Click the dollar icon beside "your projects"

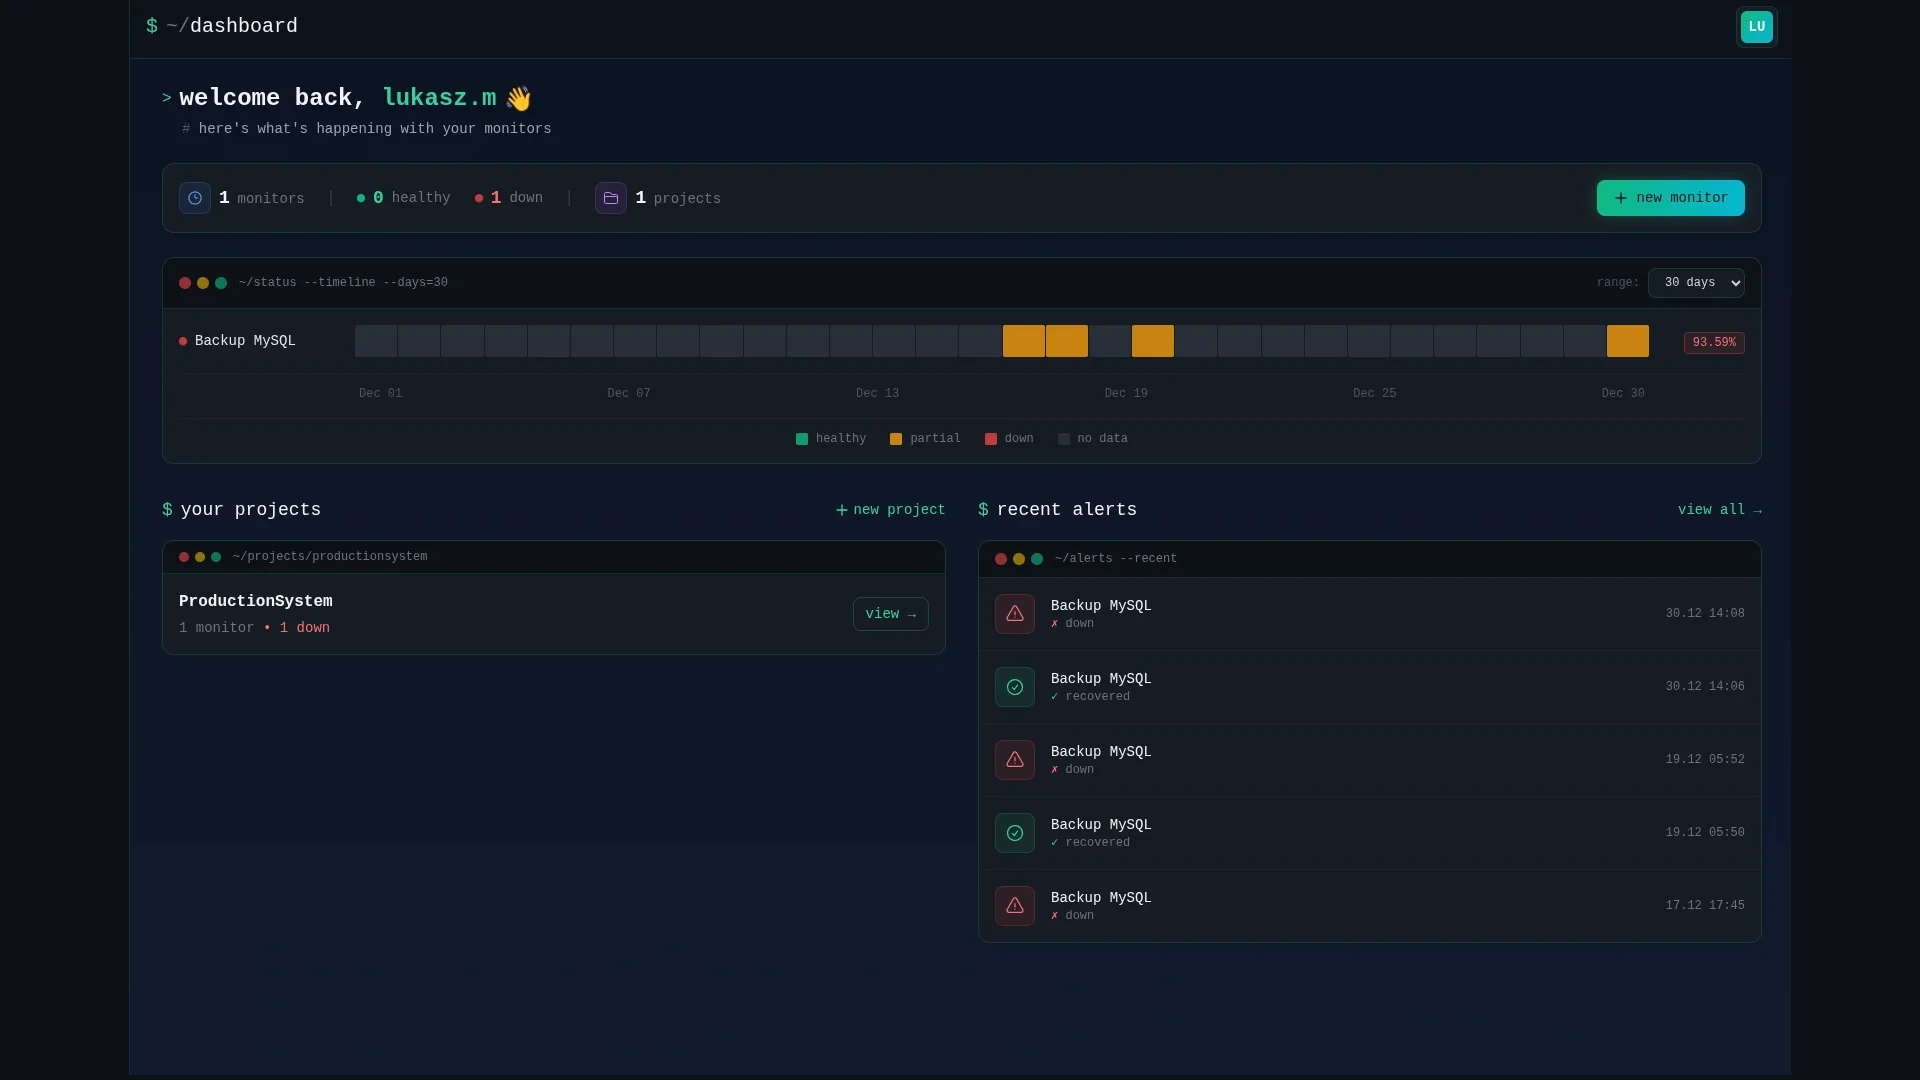pos(166,510)
